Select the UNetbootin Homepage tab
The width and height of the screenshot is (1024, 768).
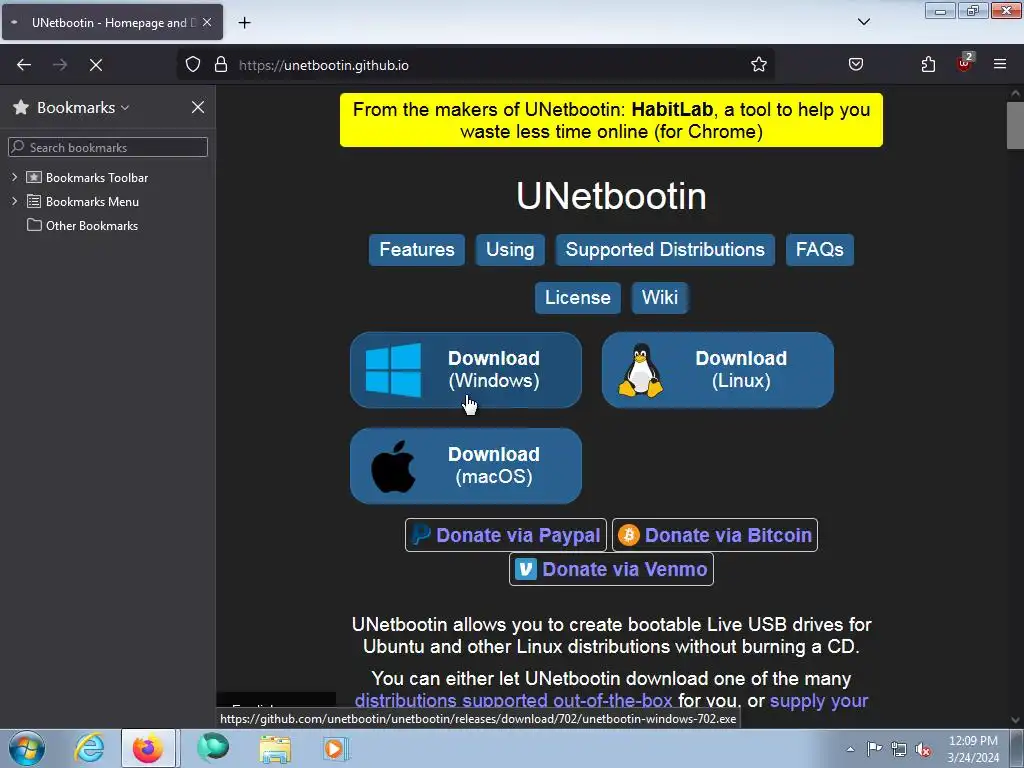coord(112,22)
